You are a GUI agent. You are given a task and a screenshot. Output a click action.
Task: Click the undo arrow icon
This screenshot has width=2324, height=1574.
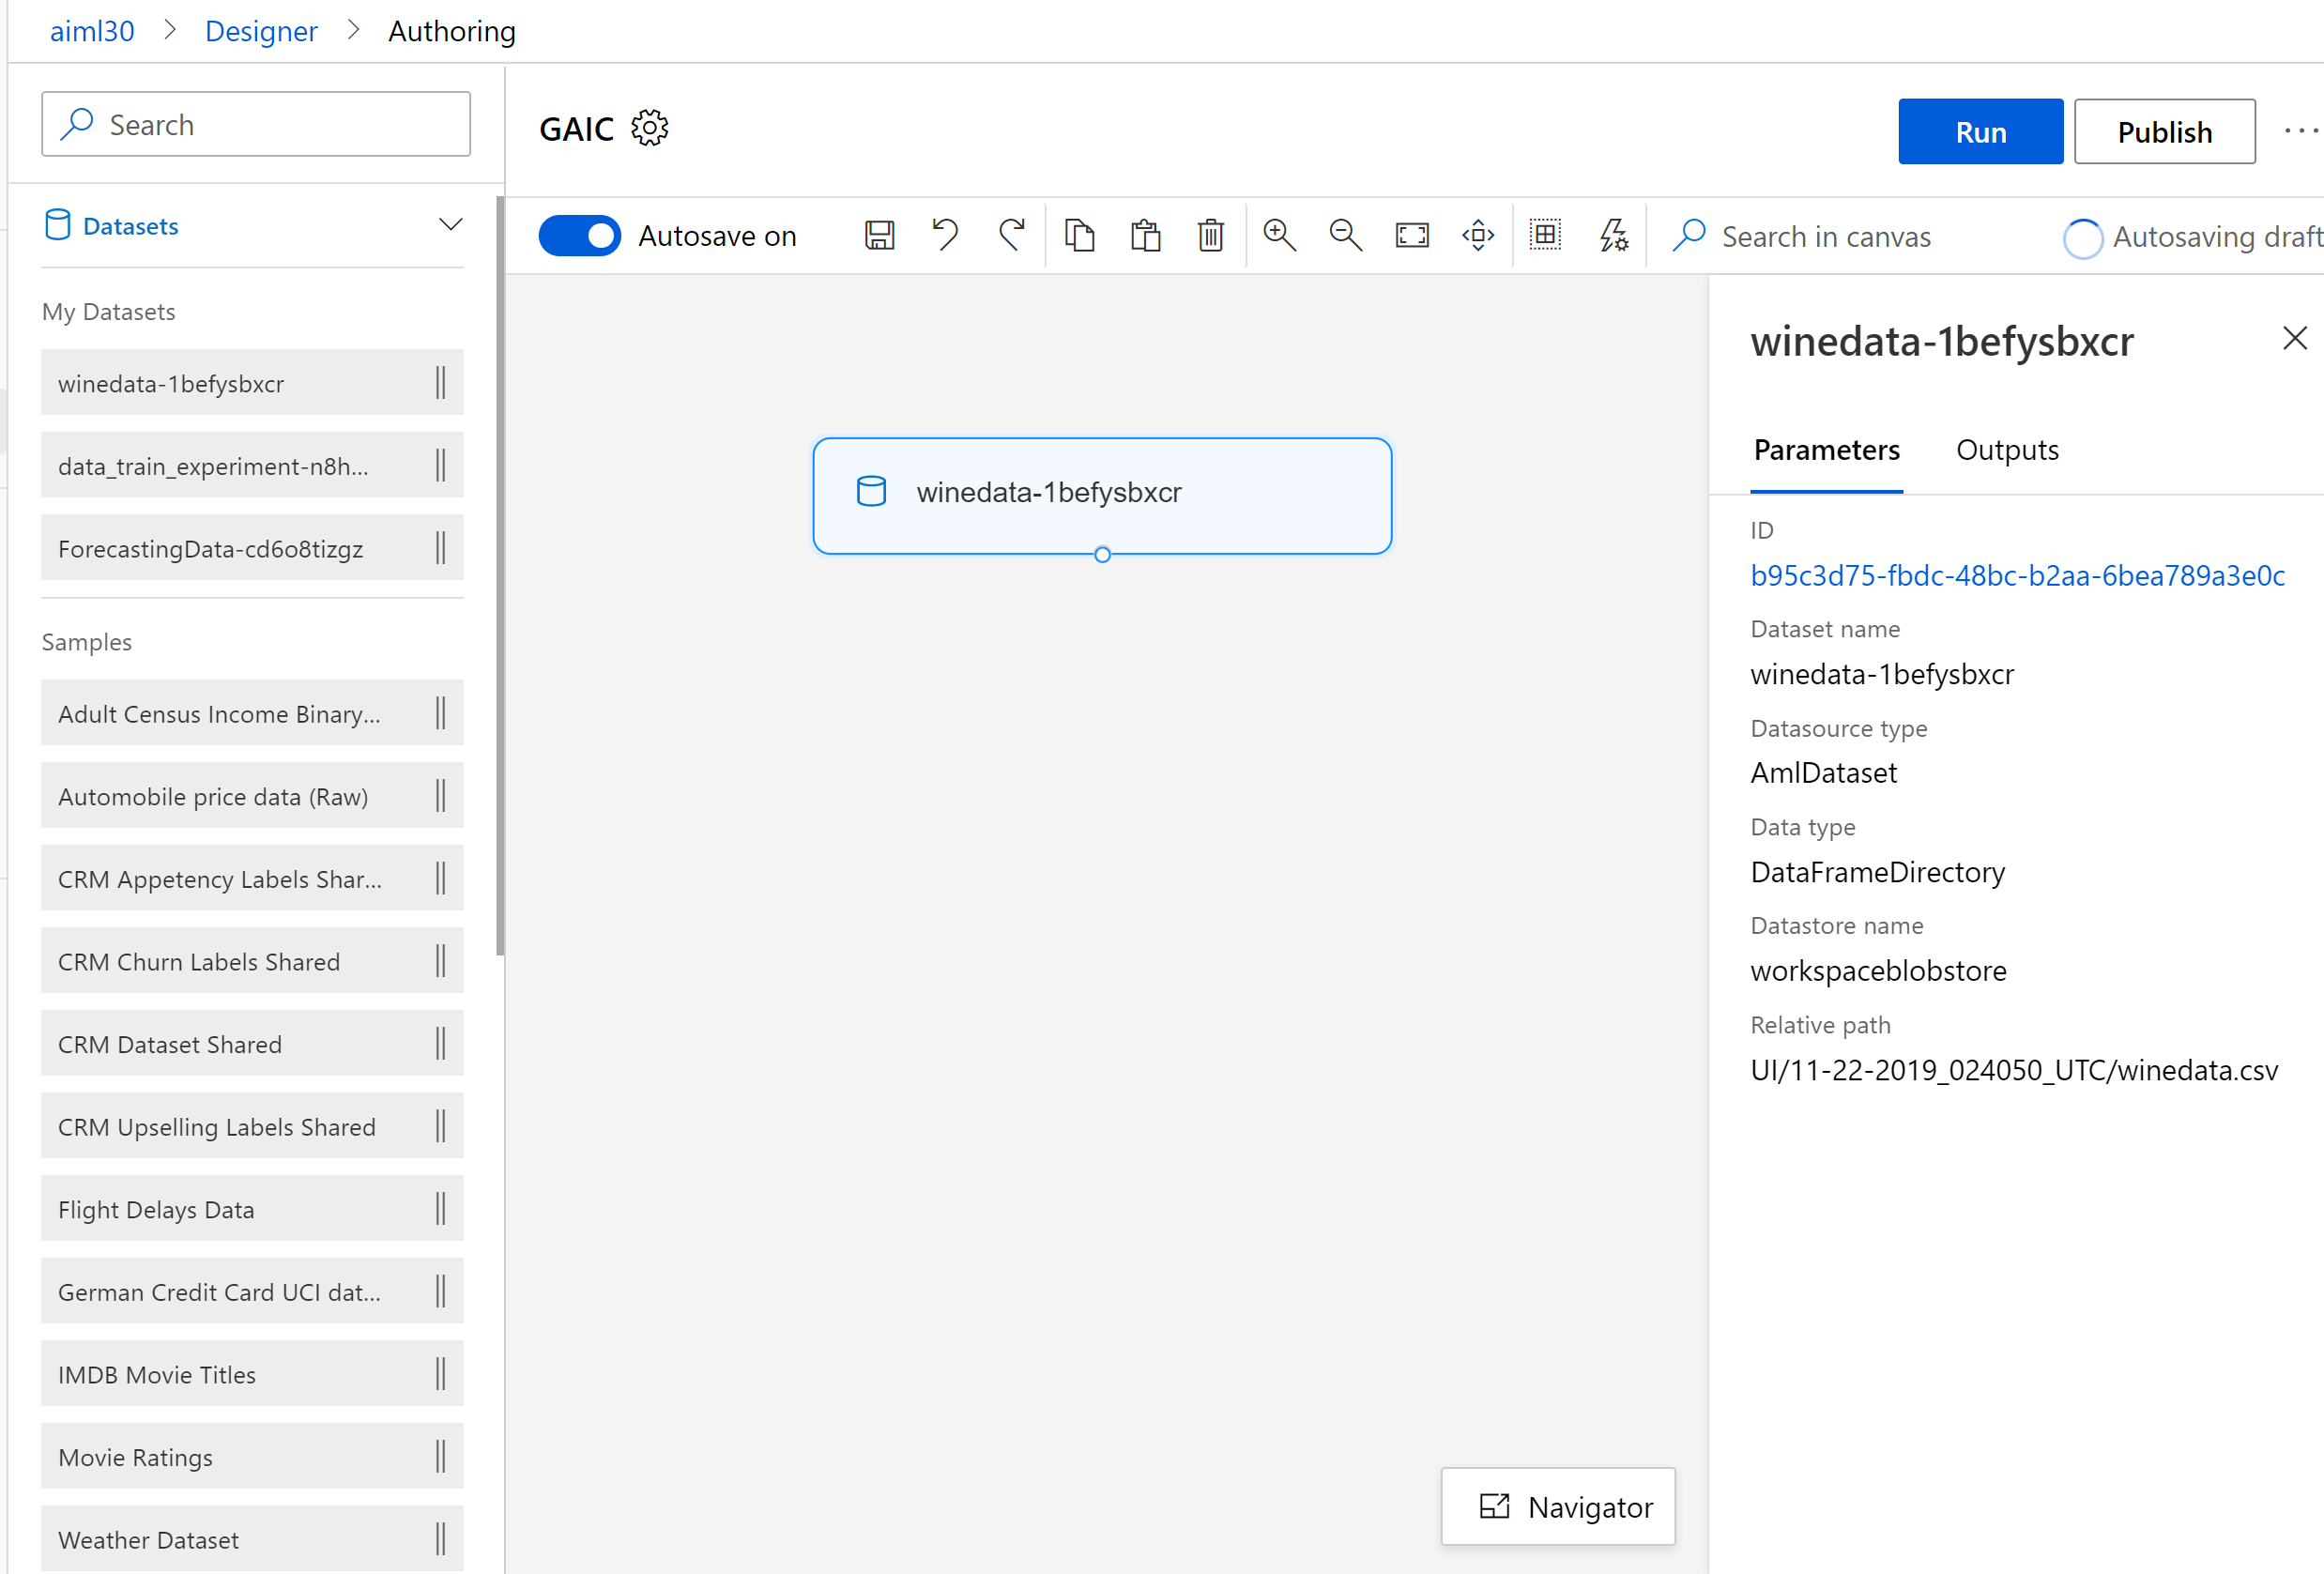pos(944,236)
